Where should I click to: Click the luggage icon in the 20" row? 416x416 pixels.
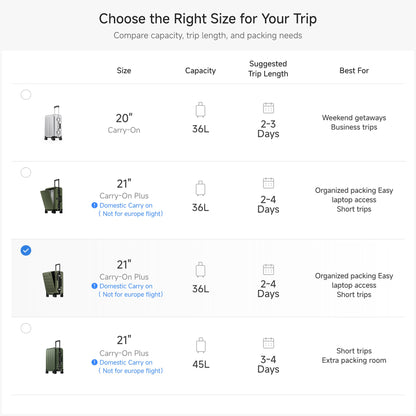click(201, 110)
